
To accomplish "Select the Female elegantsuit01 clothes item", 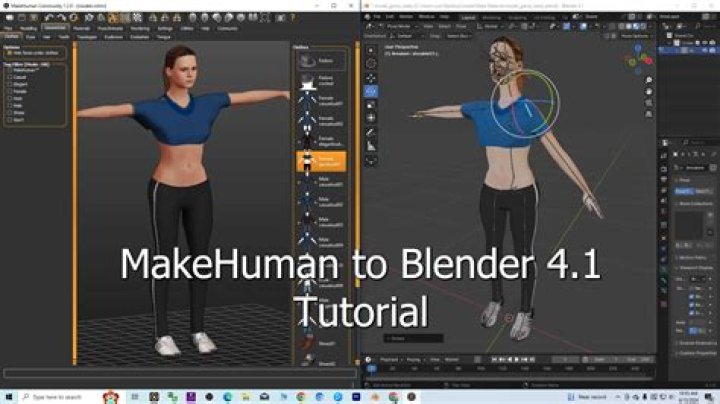I will 321,141.
